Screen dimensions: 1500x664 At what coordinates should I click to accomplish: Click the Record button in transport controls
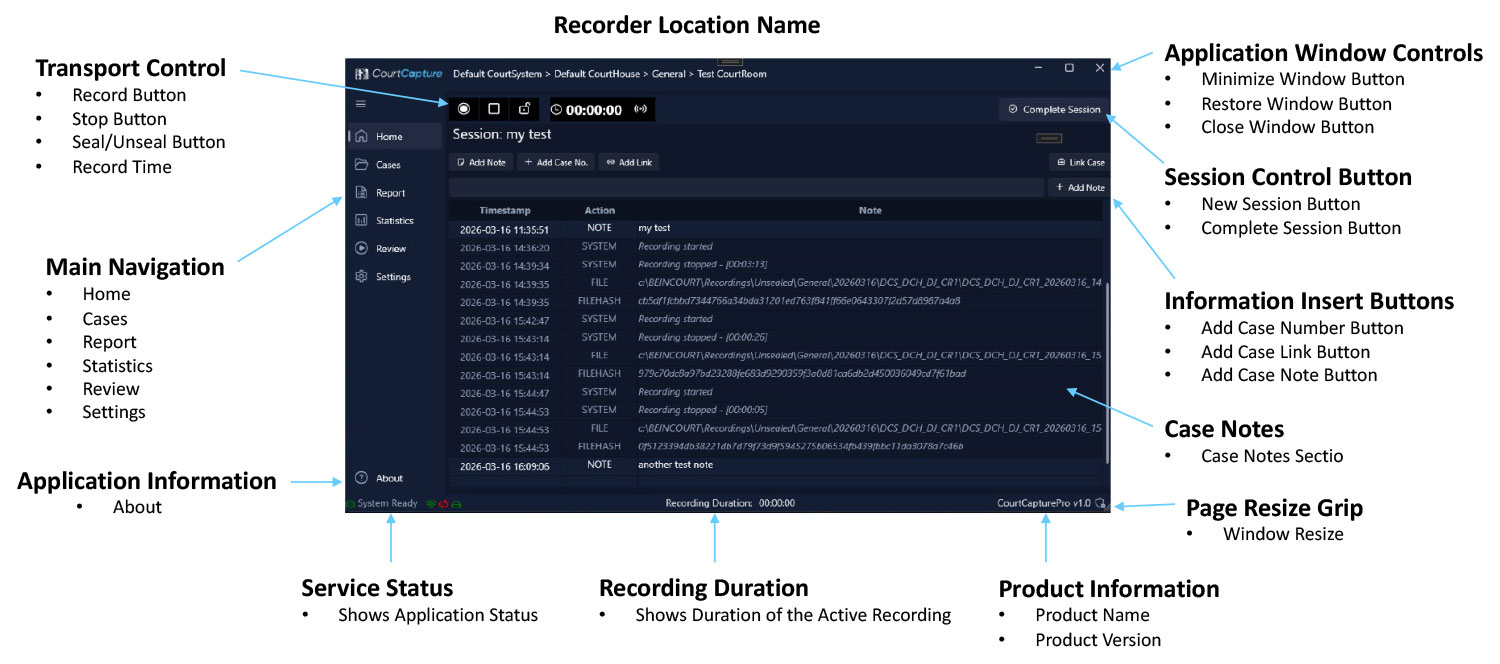click(x=464, y=109)
